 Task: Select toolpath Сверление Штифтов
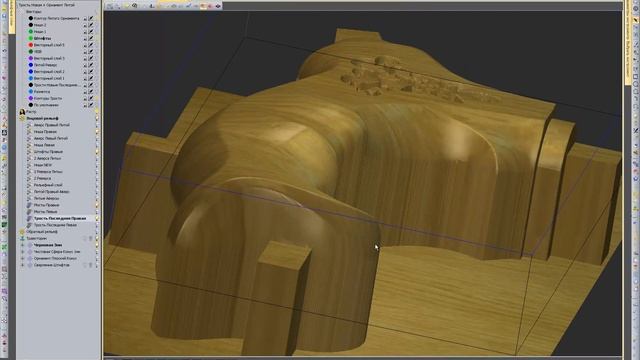pos(51,265)
